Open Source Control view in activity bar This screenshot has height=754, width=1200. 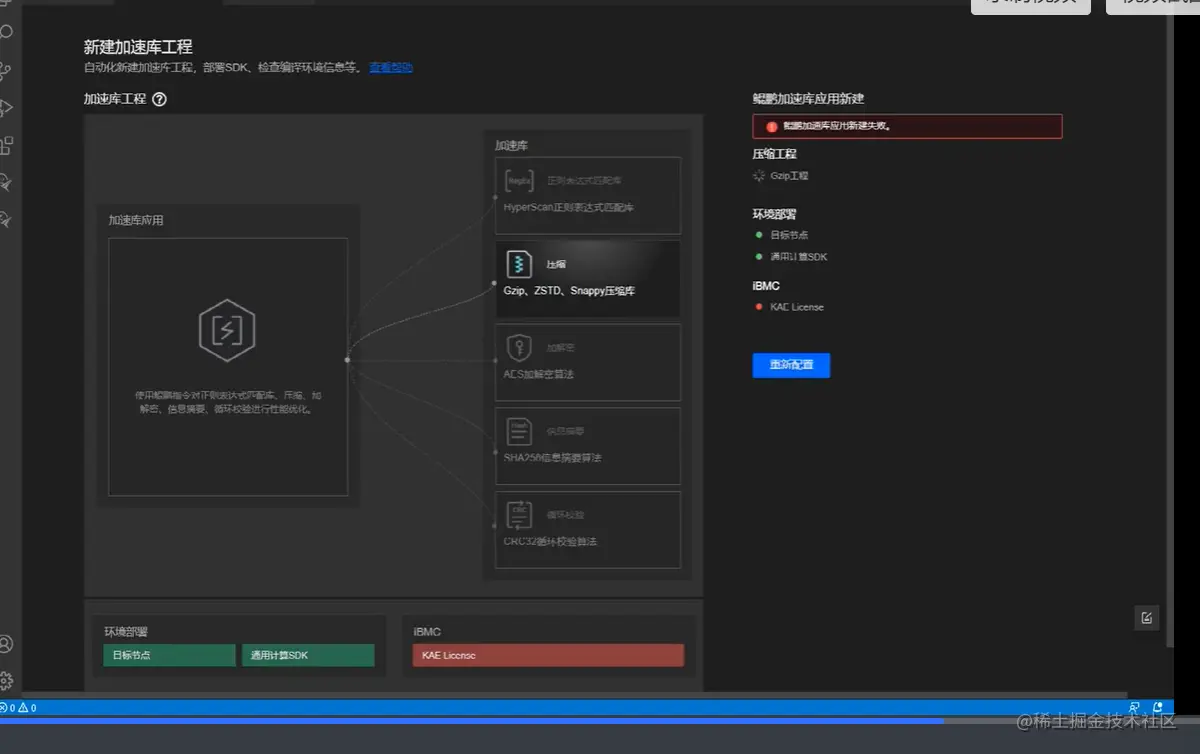6,70
